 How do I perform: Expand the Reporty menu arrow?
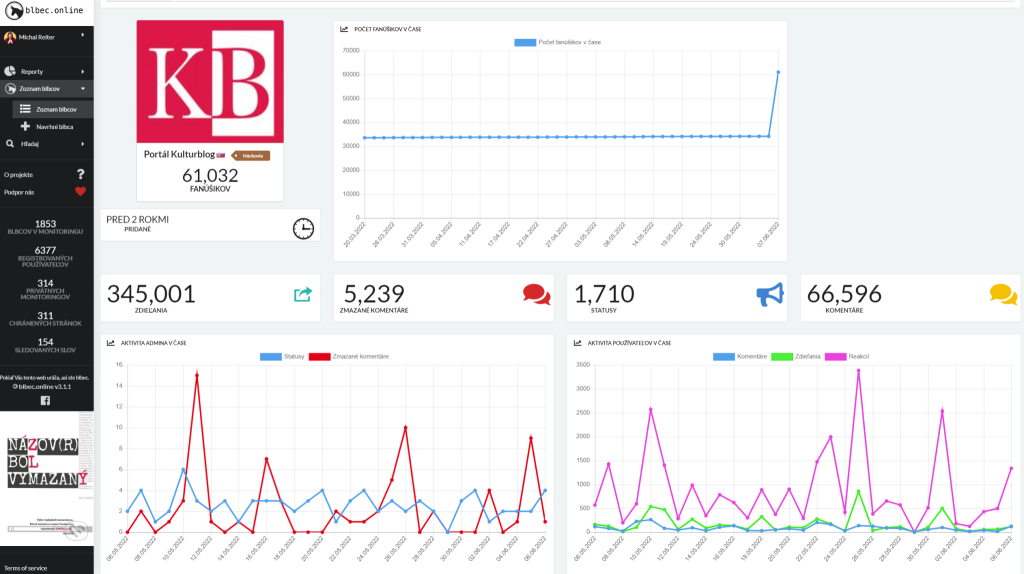pos(82,71)
